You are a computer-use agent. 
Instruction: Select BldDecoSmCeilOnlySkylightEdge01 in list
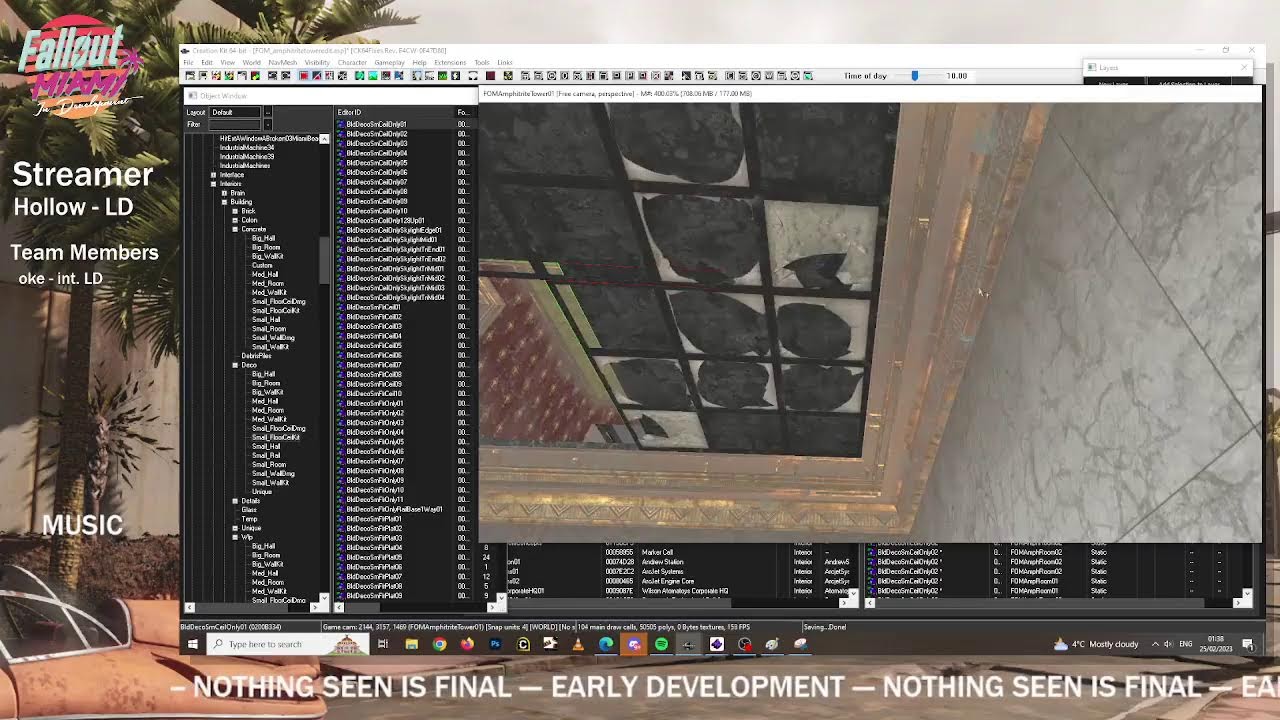393,230
